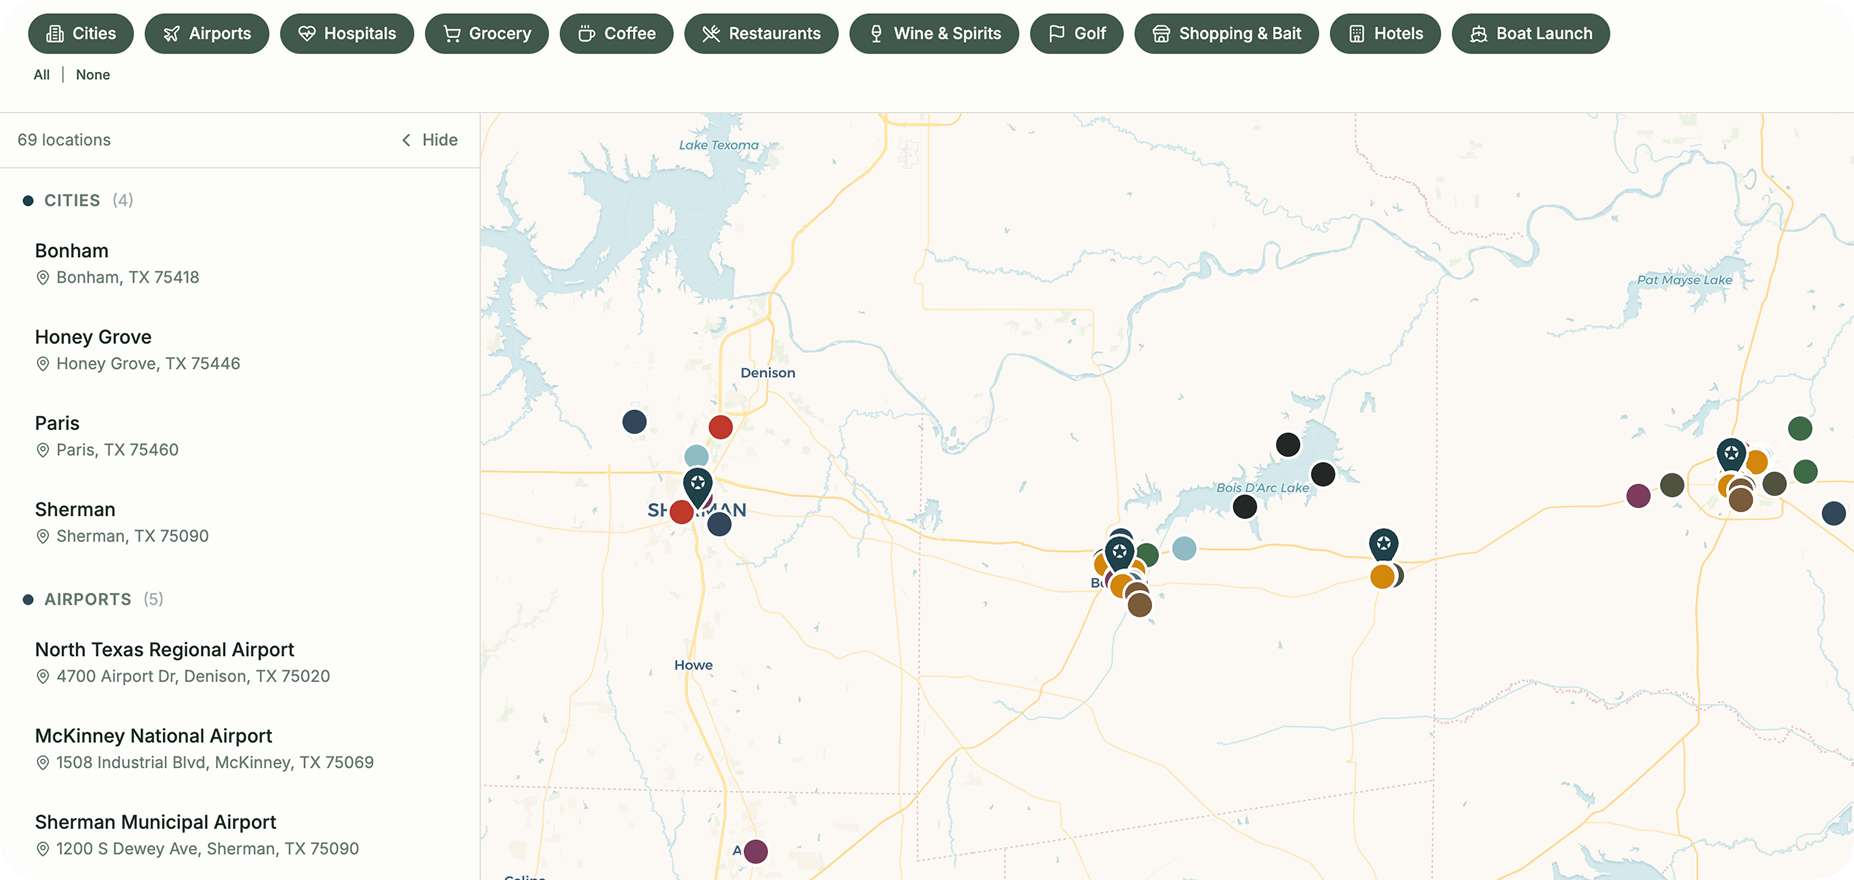Image resolution: width=1854 pixels, height=880 pixels.
Task: Toggle the Airports category filter
Action: 207,34
